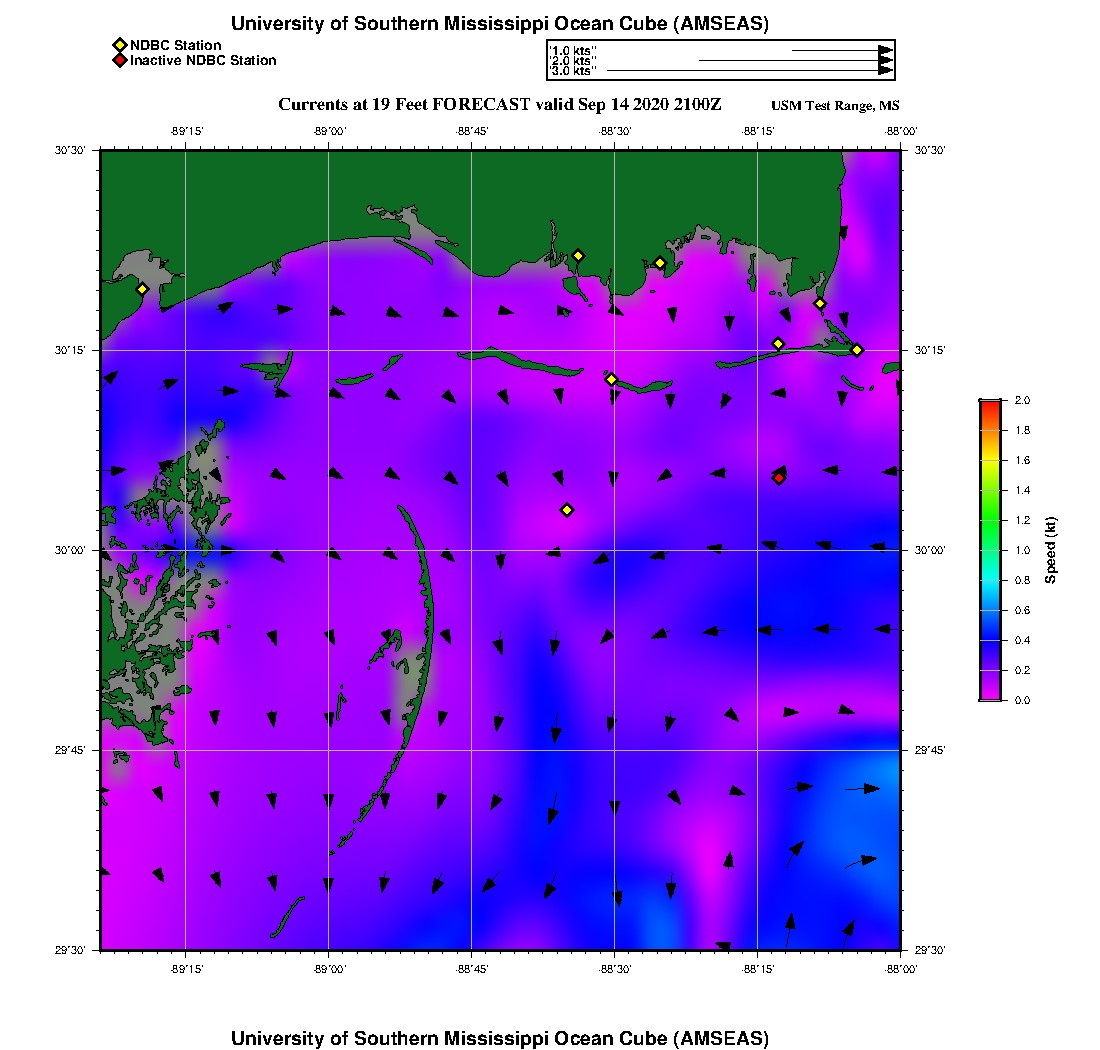Click yellow station marker on island near 88°30'
Image resolution: width=1100 pixels, height=1050 pixels.
click(611, 379)
